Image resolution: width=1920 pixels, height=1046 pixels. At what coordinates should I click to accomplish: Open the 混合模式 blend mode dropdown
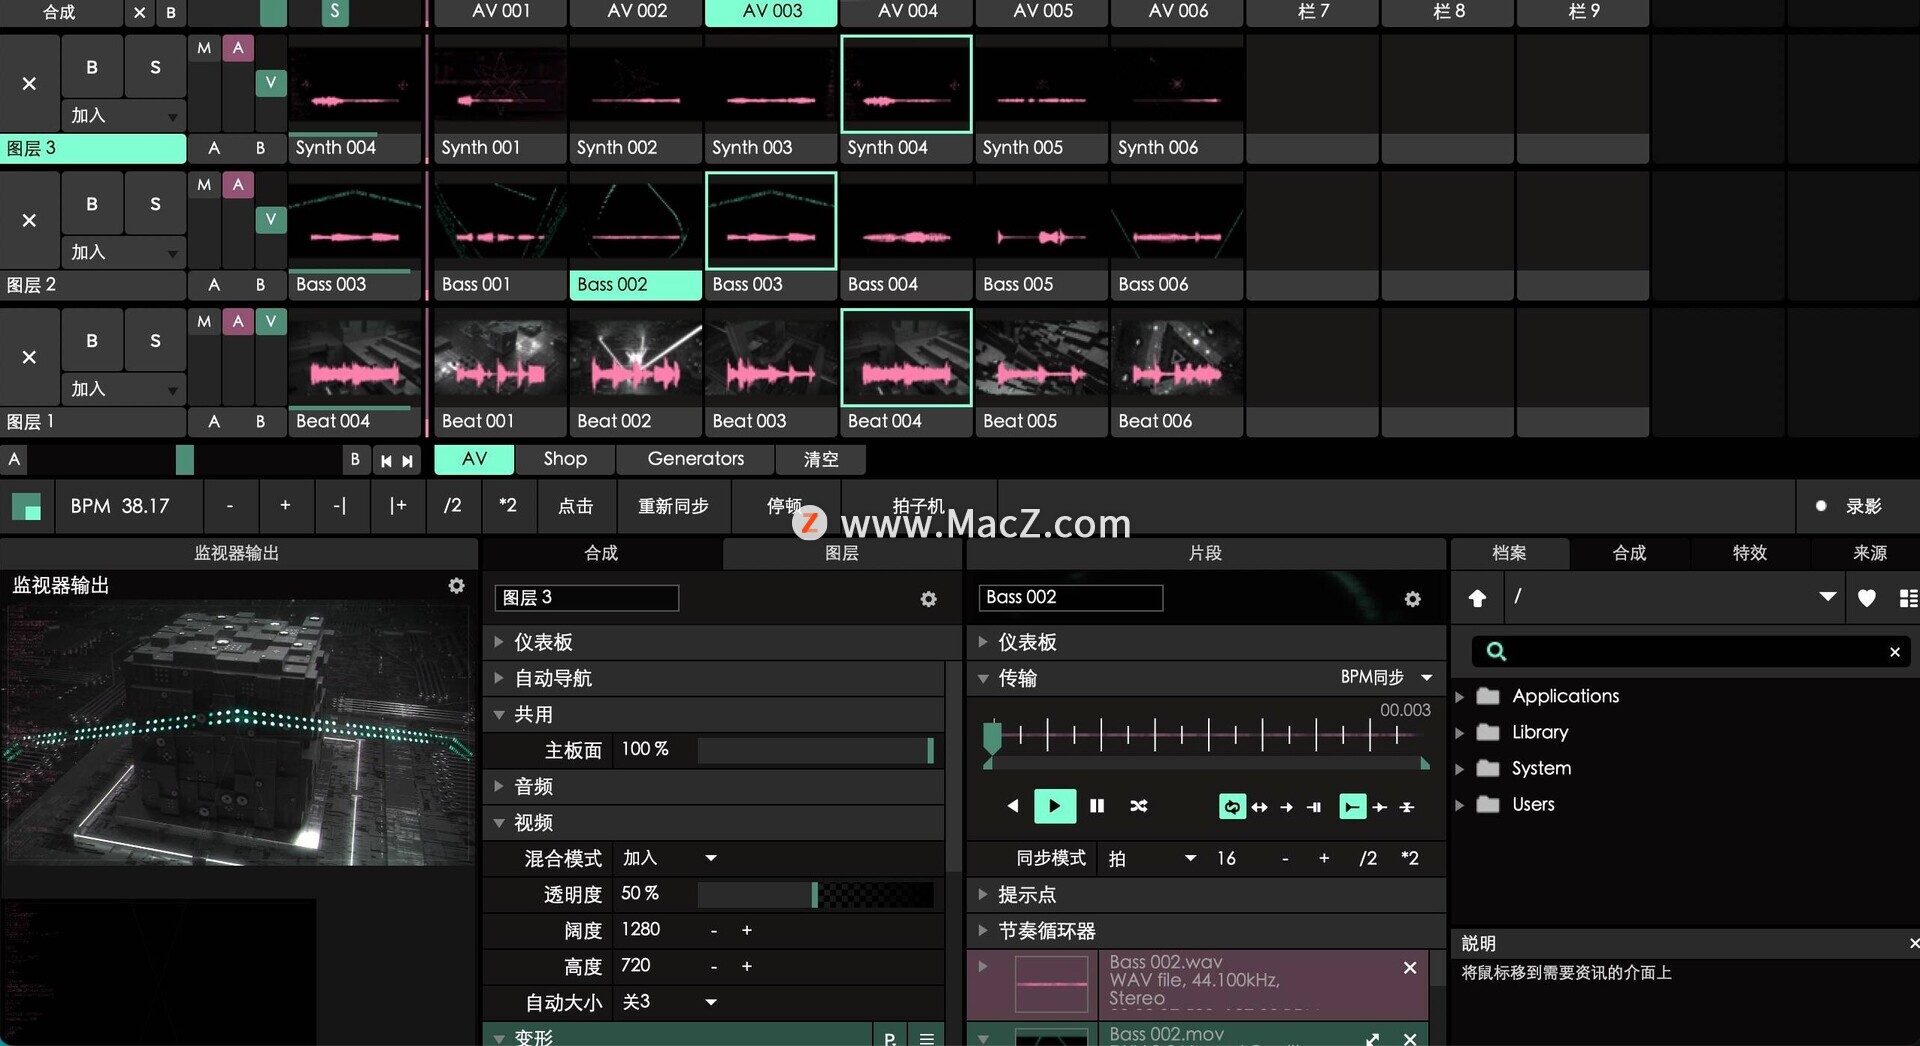click(711, 858)
